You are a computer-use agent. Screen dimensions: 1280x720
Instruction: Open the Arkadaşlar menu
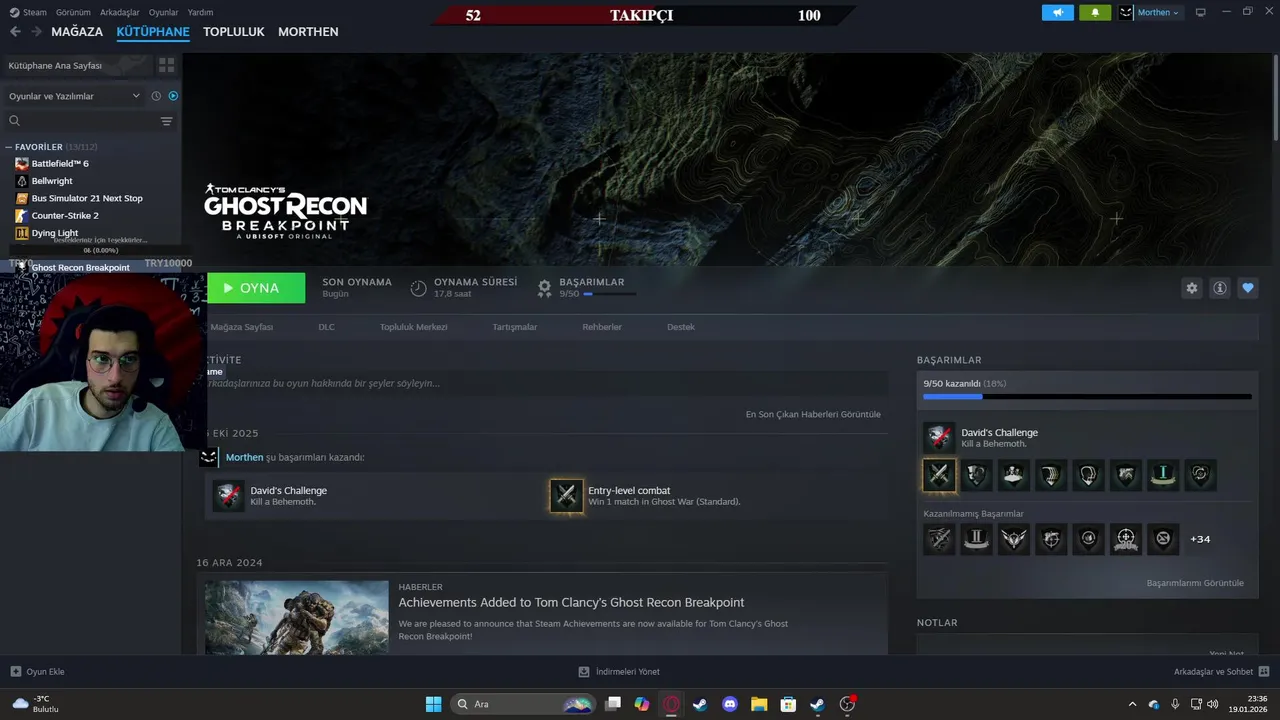(x=120, y=12)
